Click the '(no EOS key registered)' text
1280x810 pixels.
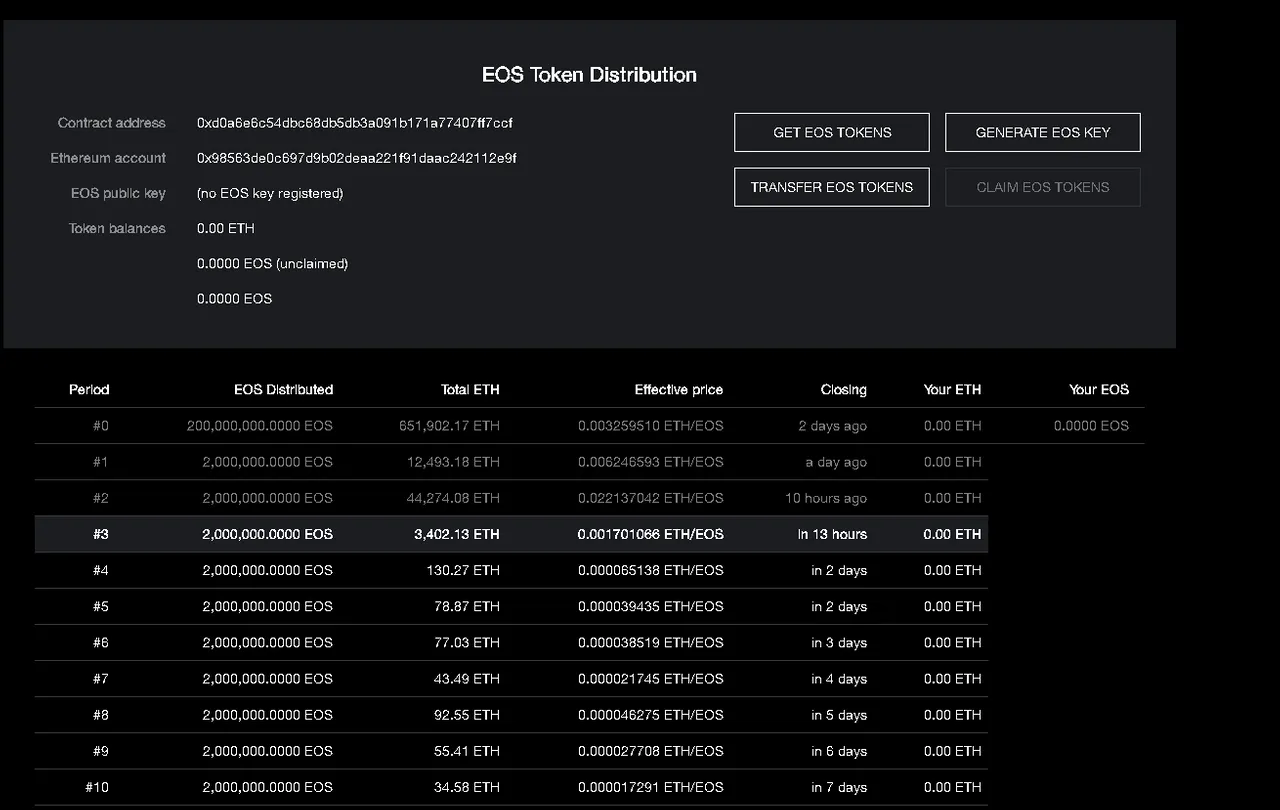click(270, 193)
